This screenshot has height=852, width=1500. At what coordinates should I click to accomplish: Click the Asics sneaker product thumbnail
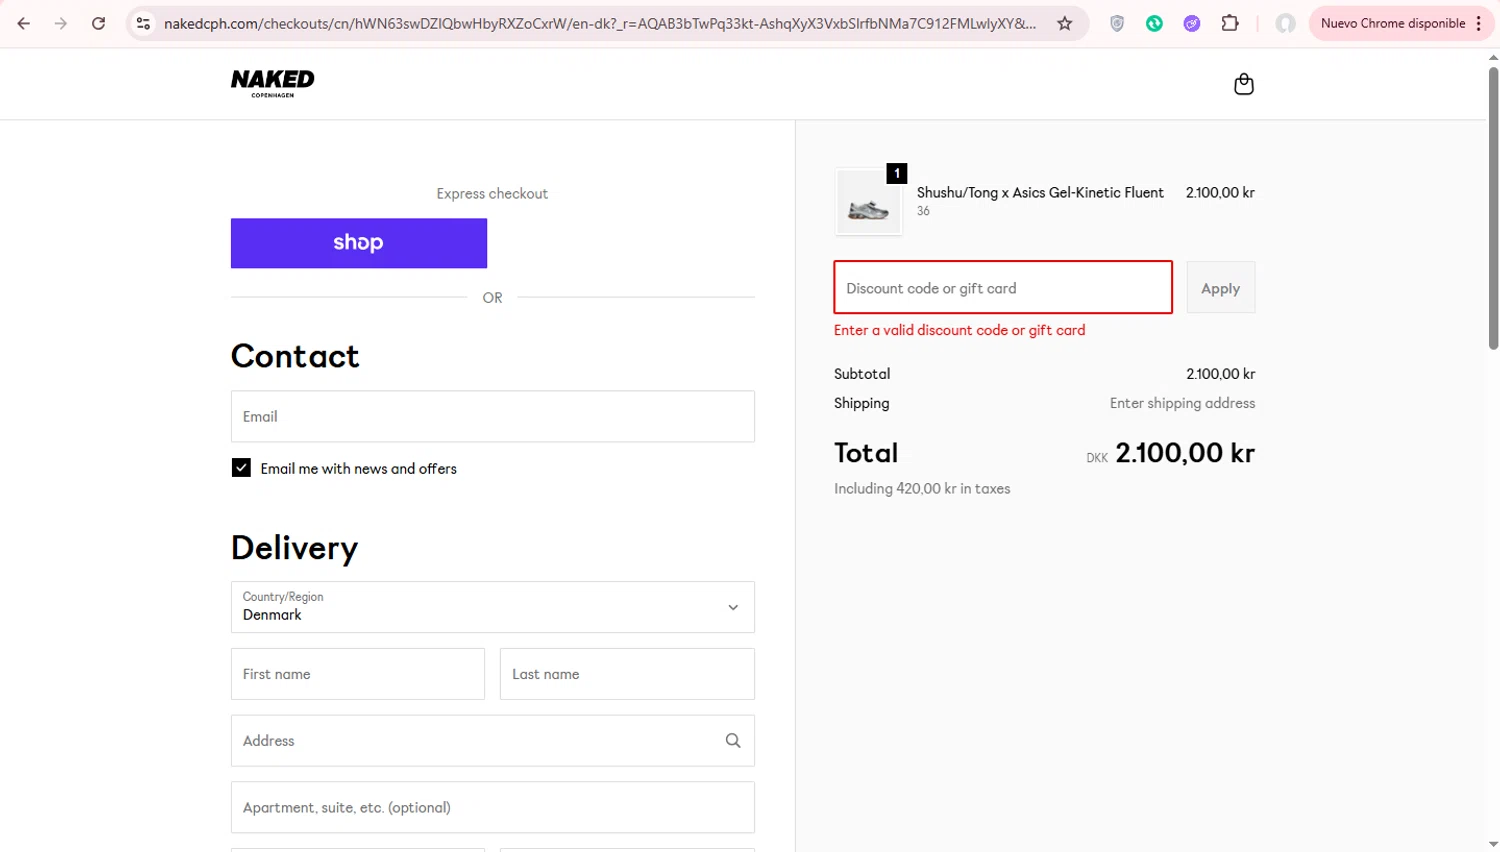point(868,203)
